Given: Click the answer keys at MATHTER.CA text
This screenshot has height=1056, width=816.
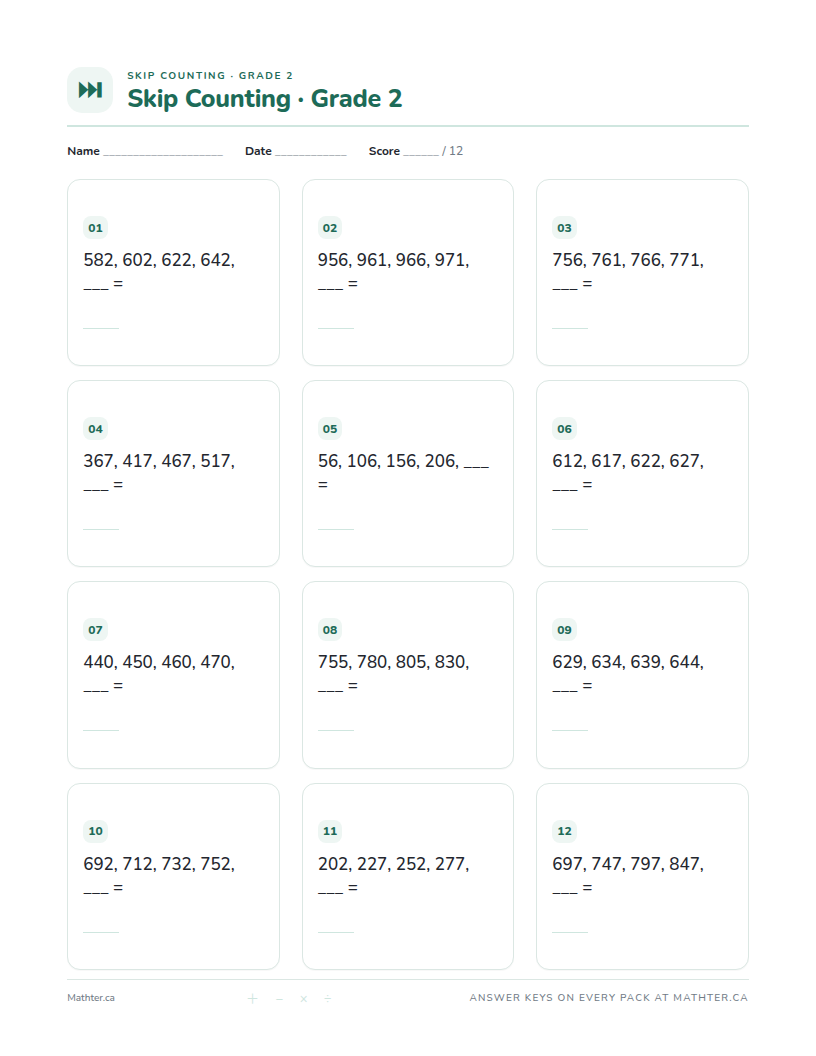Looking at the screenshot, I should 609,997.
